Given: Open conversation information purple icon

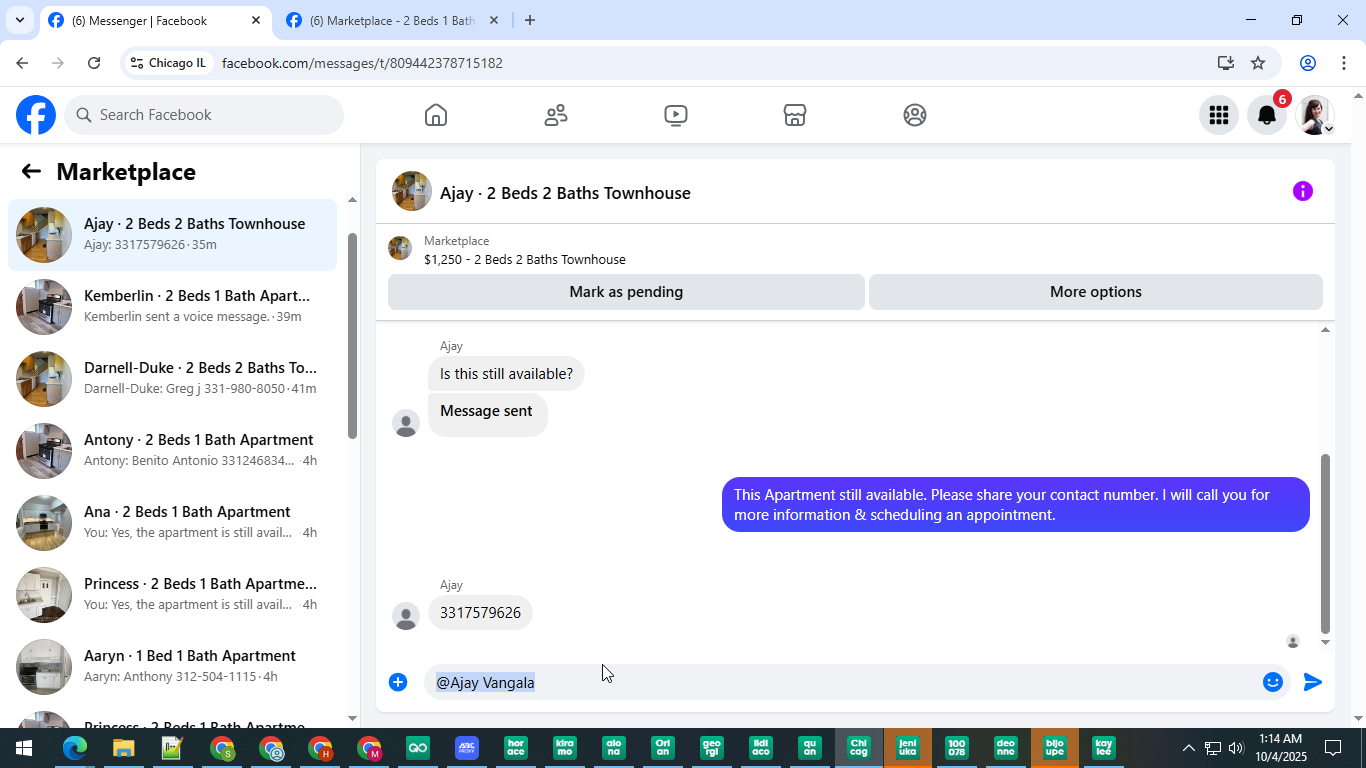Looking at the screenshot, I should pyautogui.click(x=1302, y=191).
